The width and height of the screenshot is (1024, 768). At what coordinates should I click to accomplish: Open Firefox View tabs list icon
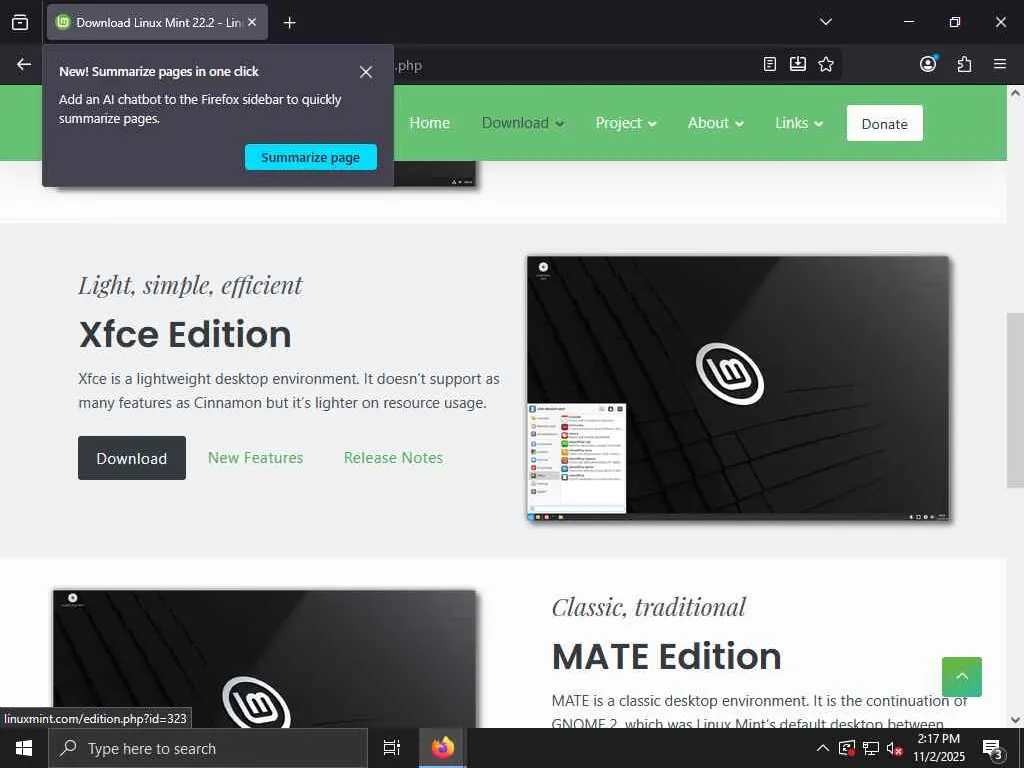[20, 22]
